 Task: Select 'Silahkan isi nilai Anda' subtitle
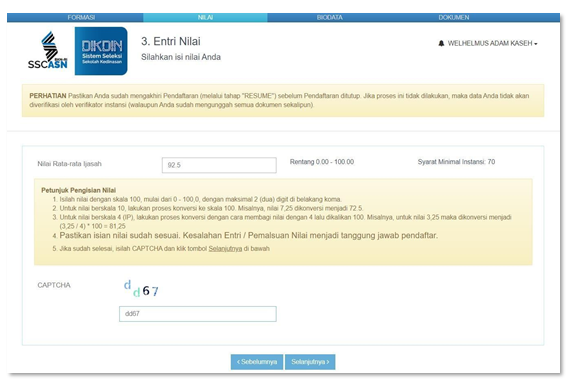[x=181, y=57]
